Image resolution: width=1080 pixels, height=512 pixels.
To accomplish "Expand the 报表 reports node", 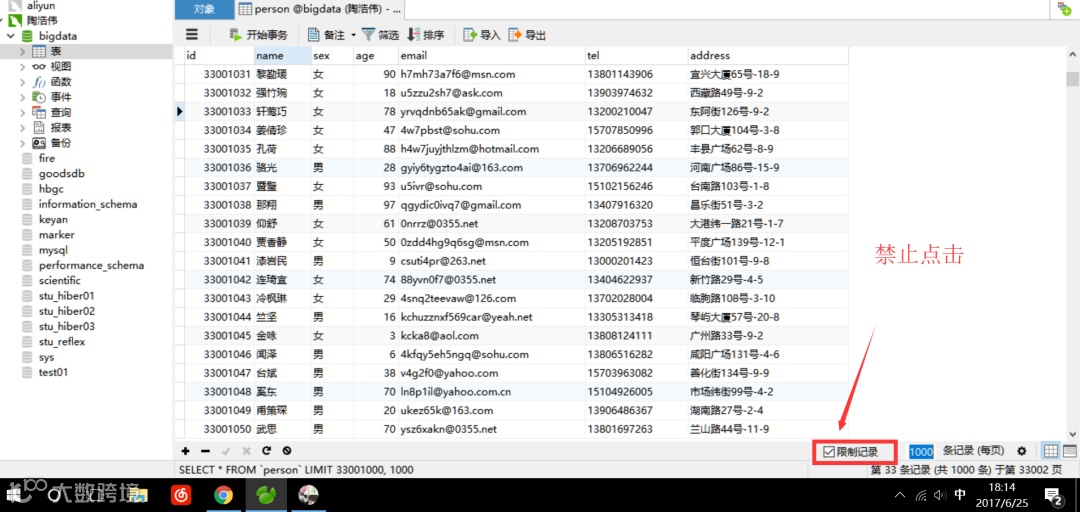I will (x=23, y=127).
